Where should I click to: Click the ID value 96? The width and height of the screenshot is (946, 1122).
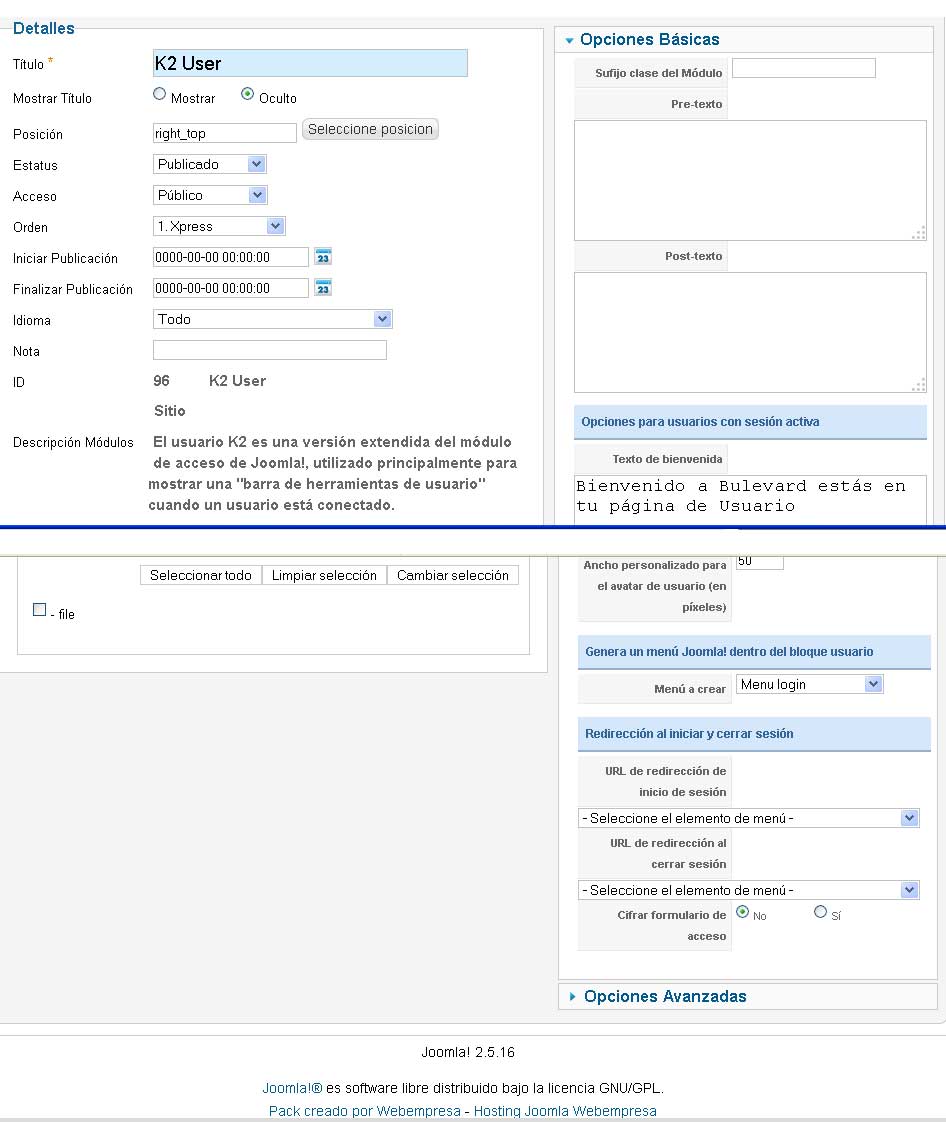[x=161, y=381]
